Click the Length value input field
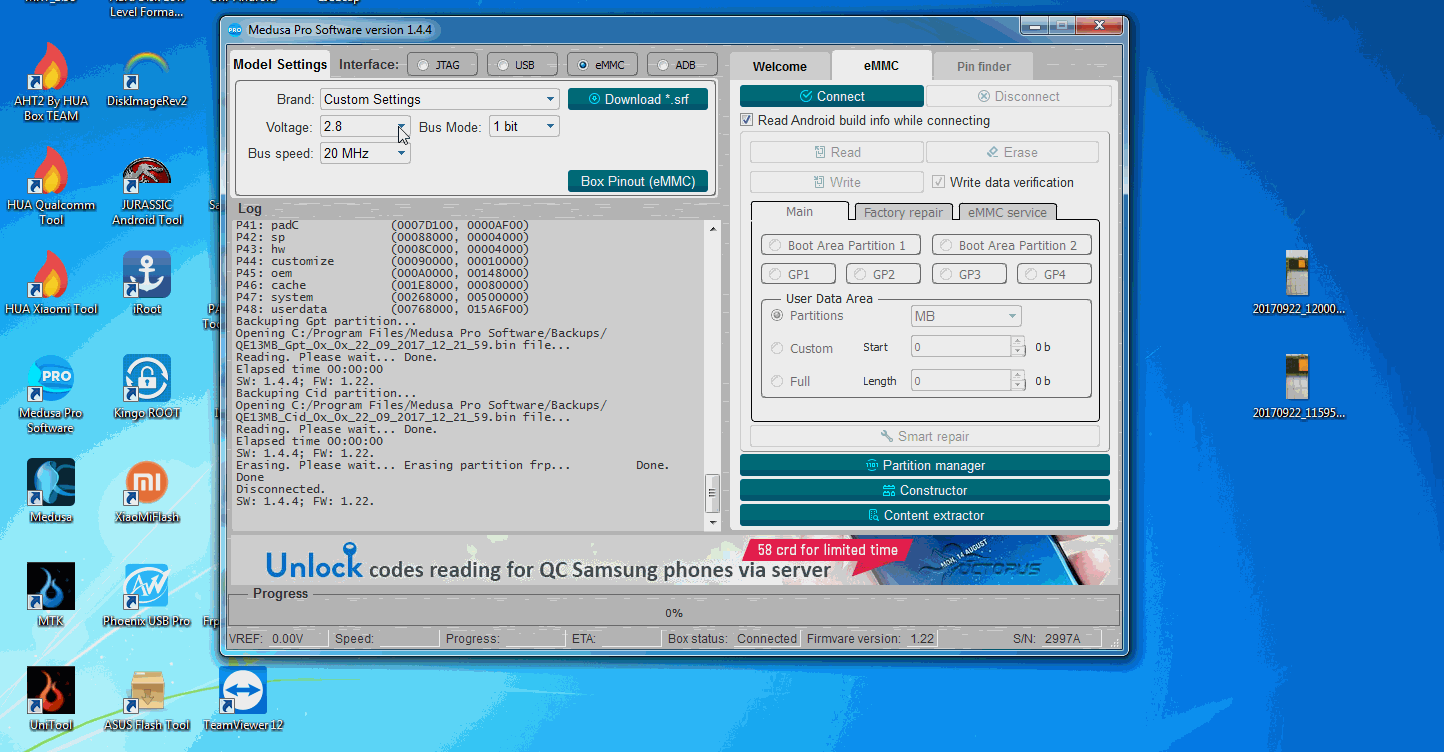Viewport: 1444px width, 752px height. (963, 381)
